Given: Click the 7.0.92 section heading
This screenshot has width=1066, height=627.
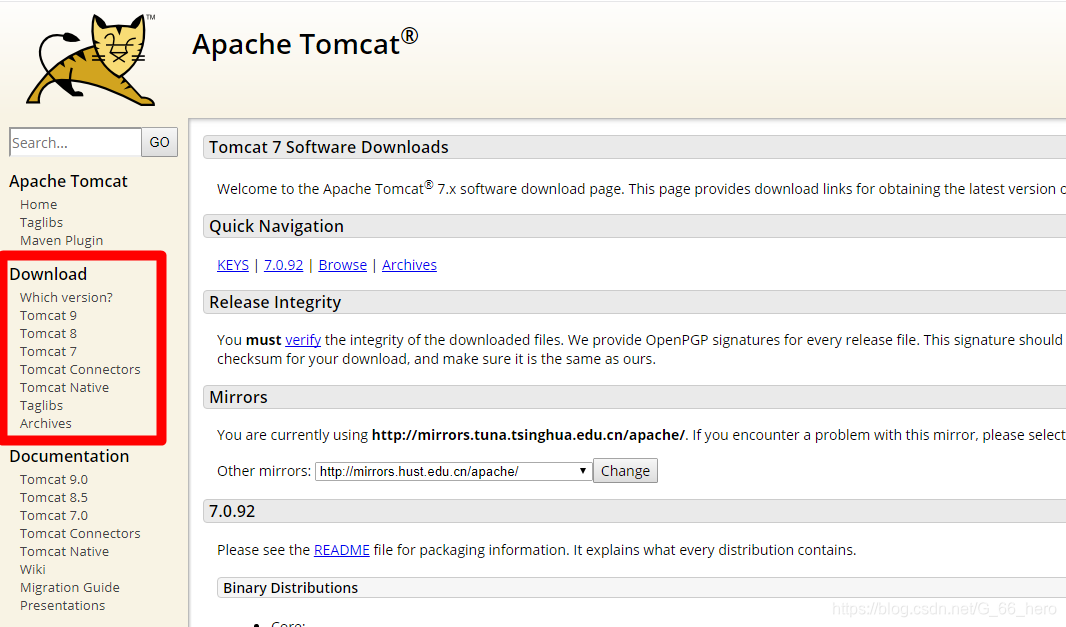Looking at the screenshot, I should click(x=233, y=511).
